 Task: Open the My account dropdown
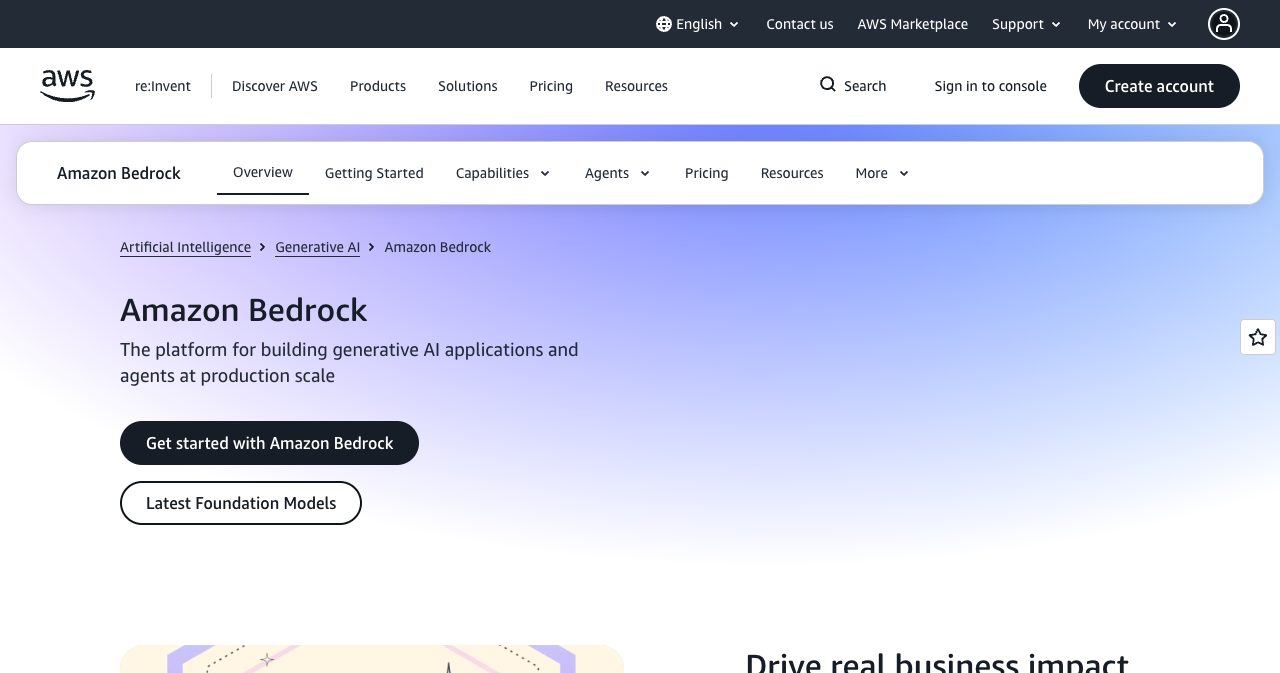(x=1133, y=24)
